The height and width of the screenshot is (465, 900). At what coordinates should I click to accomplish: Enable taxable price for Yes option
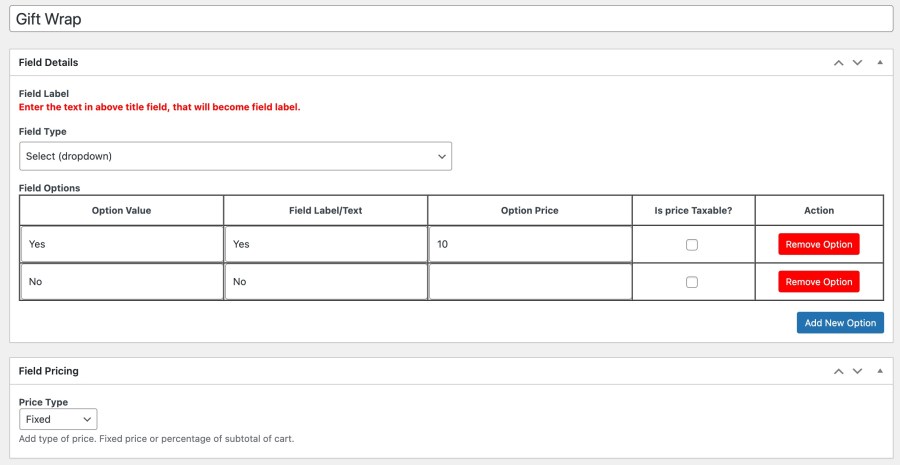tap(692, 245)
